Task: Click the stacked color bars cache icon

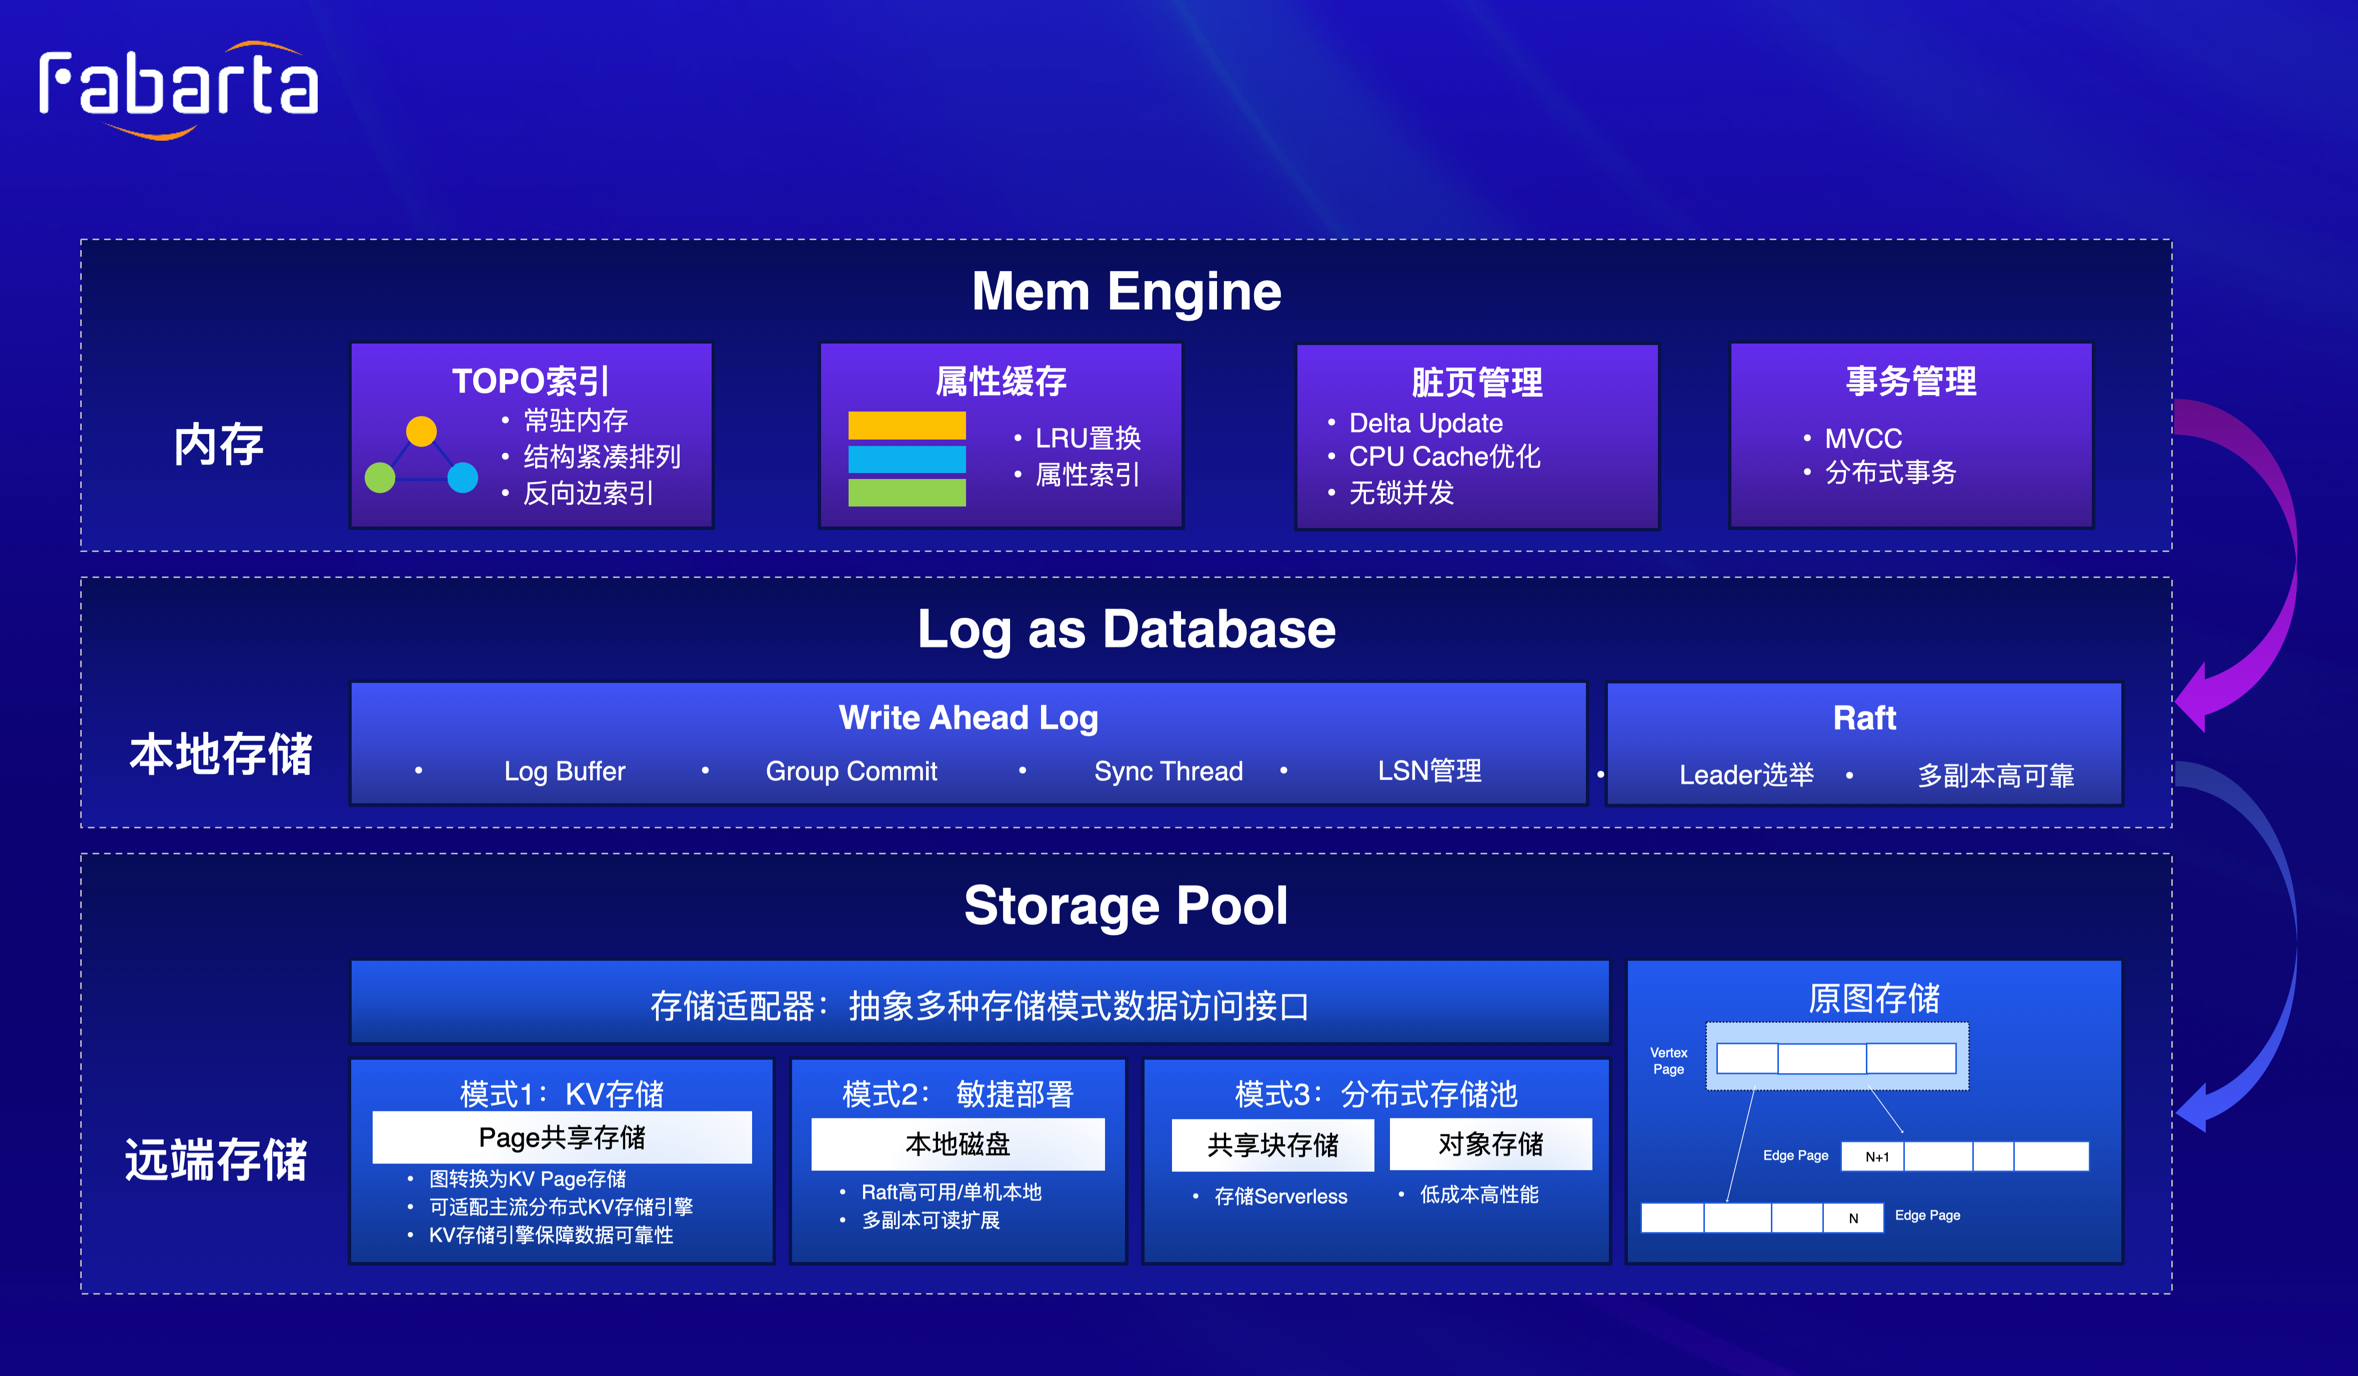Action: pos(907,459)
